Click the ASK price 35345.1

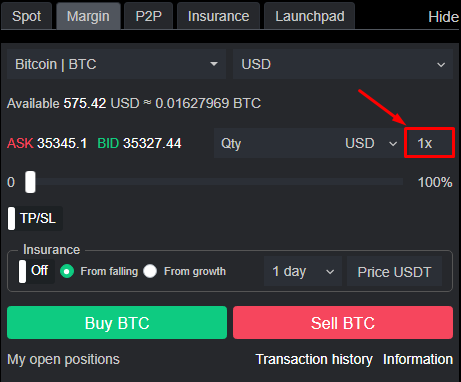pyautogui.click(x=62, y=143)
